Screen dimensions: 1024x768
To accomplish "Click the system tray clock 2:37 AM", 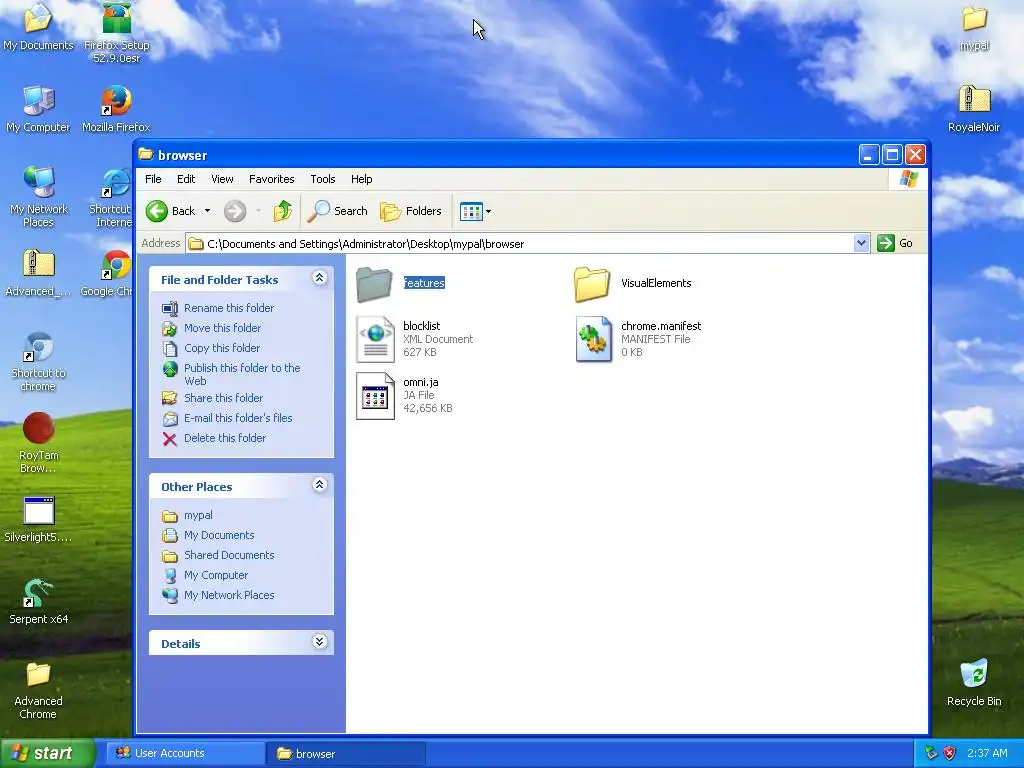I will [x=987, y=753].
